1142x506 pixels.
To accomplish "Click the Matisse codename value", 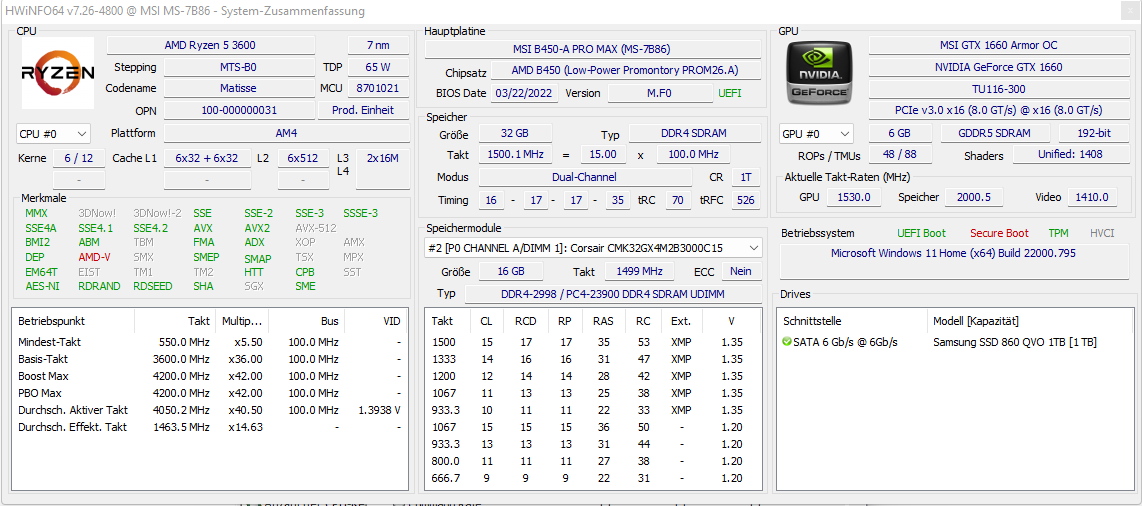I will click(x=239, y=88).
